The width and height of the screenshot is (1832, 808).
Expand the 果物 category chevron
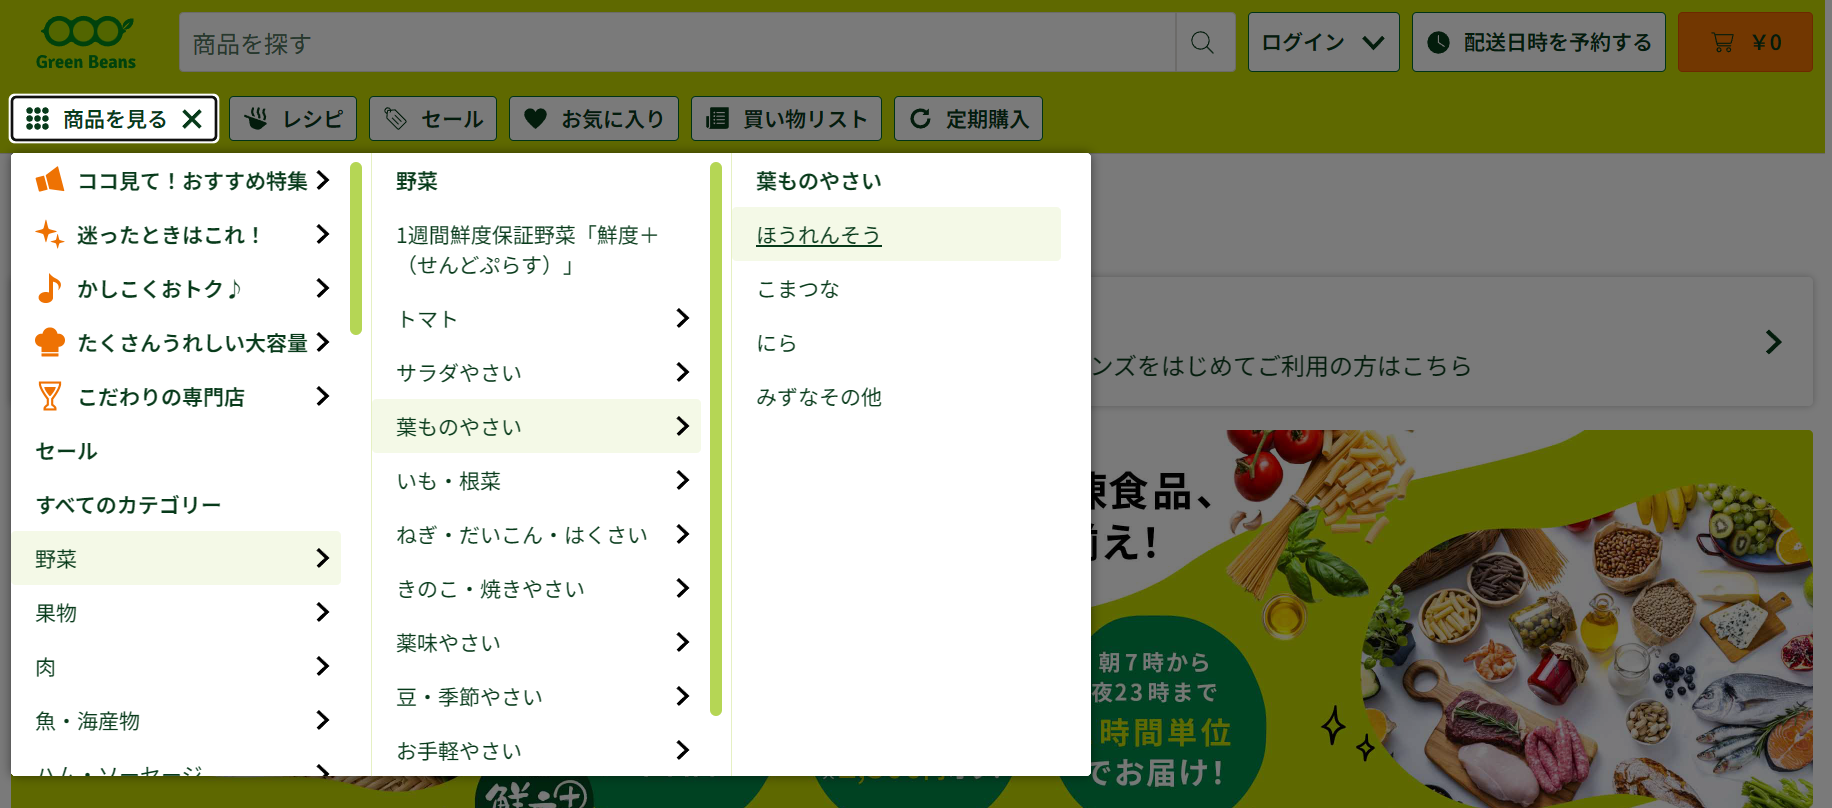(322, 612)
